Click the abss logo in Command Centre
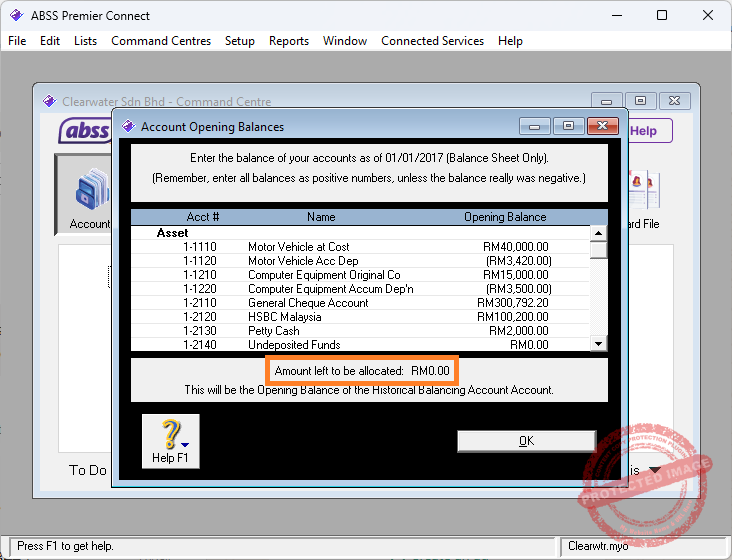This screenshot has height=560, width=732. tap(86, 131)
